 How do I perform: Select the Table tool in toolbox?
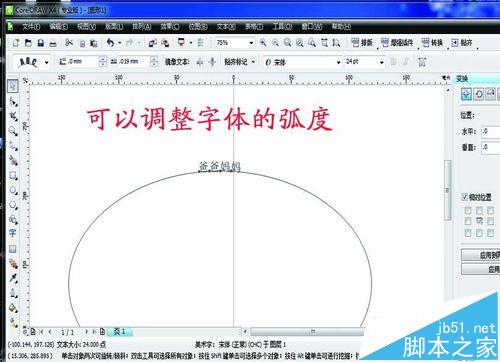13,249
